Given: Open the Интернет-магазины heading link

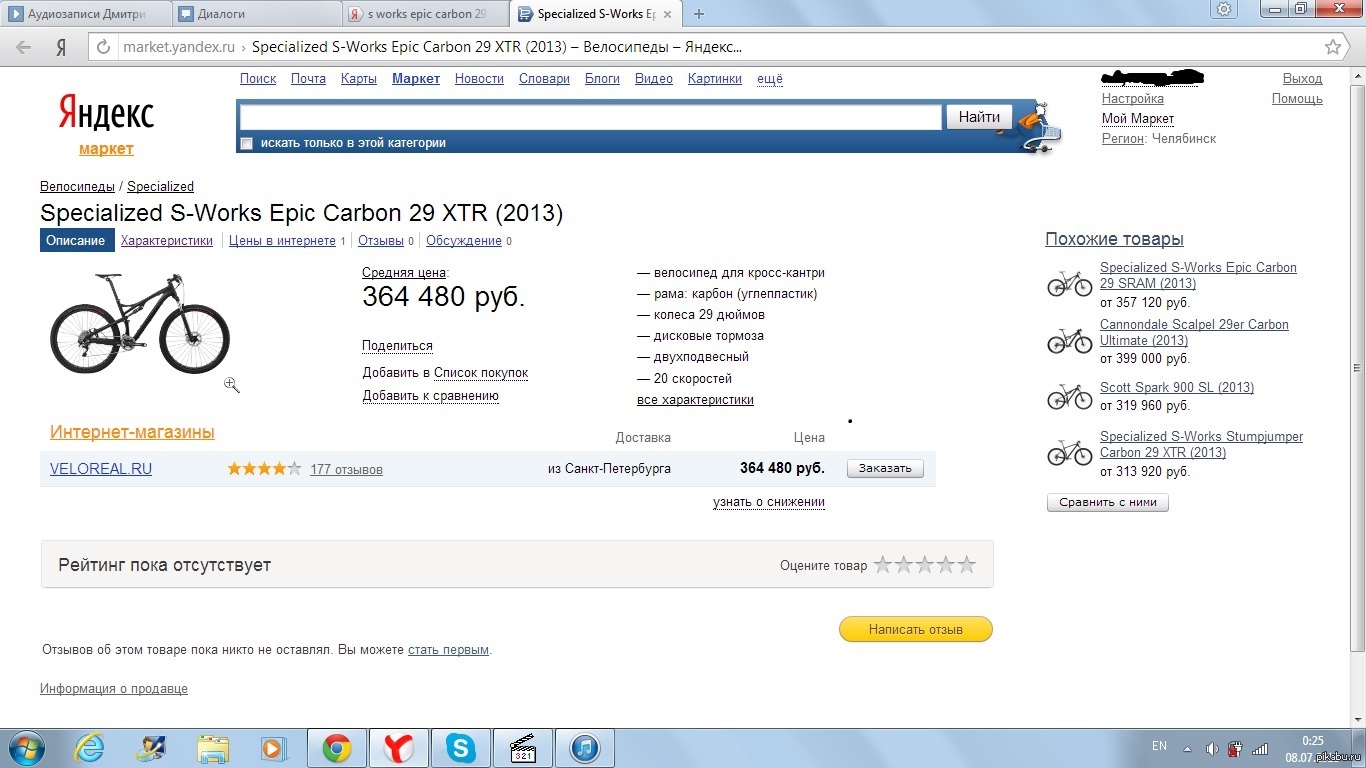Looking at the screenshot, I should [132, 433].
